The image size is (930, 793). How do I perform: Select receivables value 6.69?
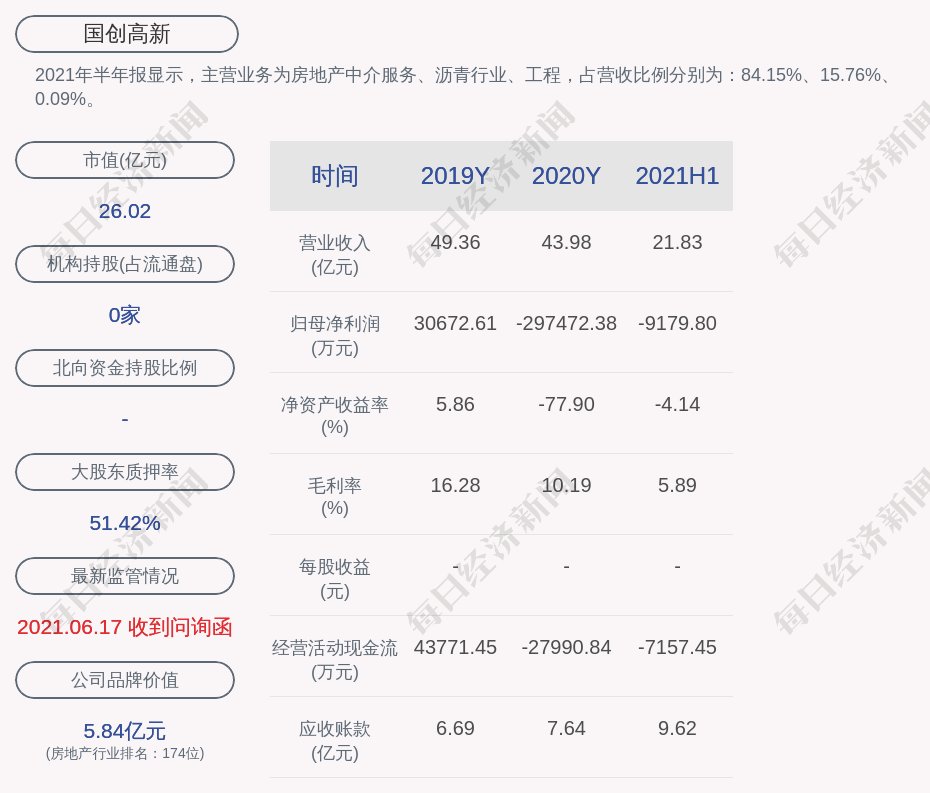coord(455,728)
